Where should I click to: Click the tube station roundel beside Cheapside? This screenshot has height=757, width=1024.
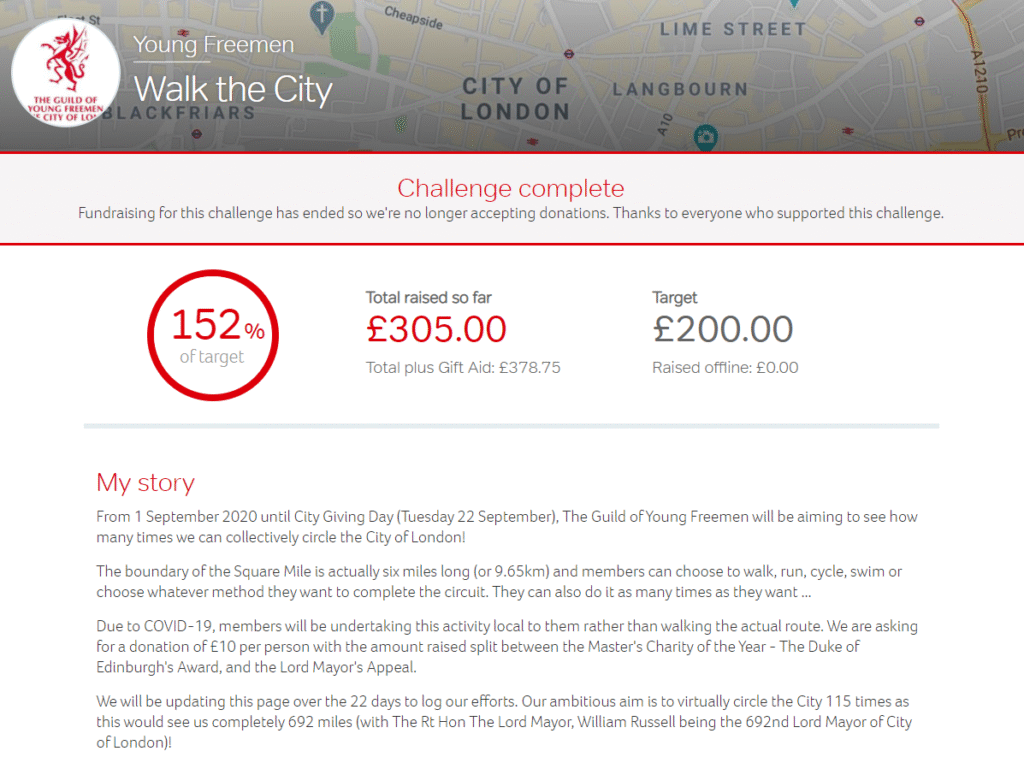pyautogui.click(x=568, y=54)
